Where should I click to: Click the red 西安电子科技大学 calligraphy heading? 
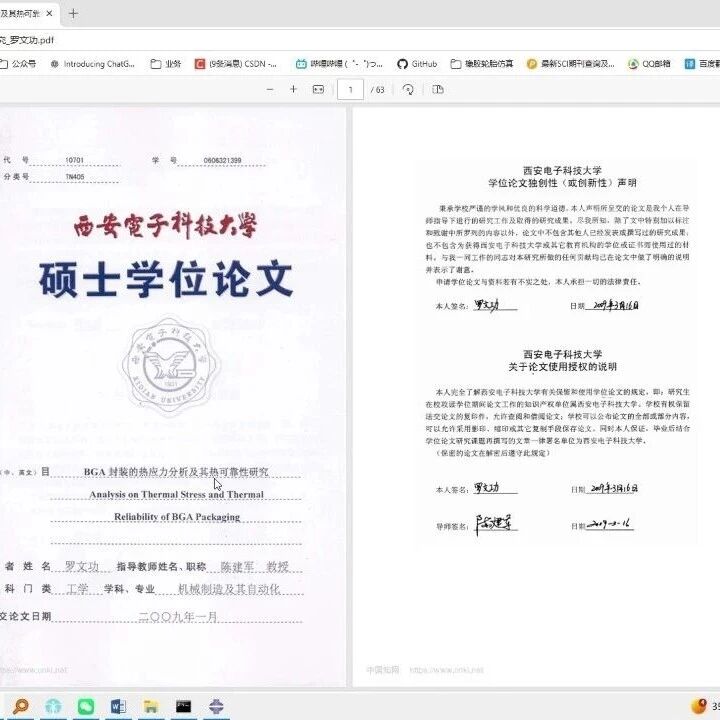click(165, 225)
